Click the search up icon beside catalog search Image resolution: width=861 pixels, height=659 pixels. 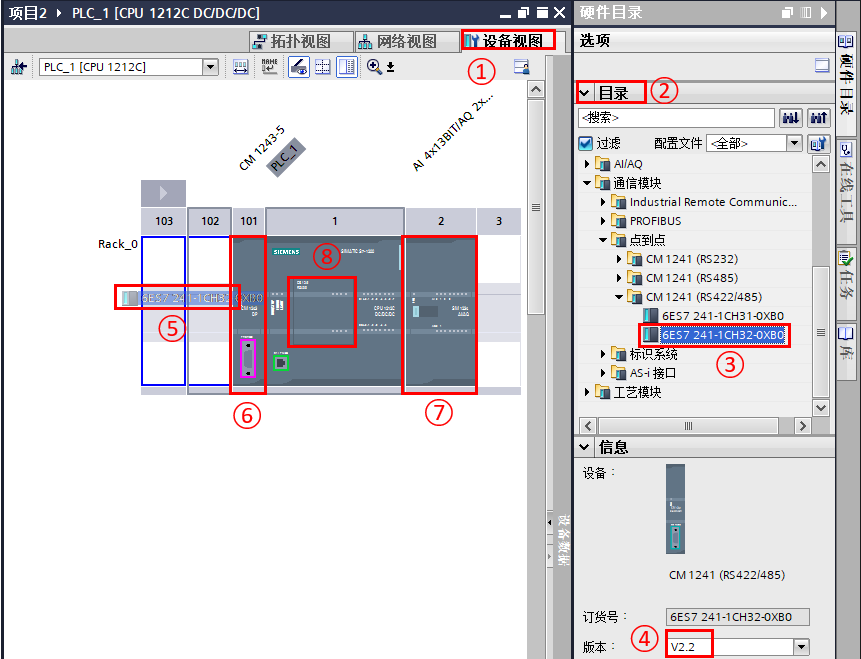818,118
